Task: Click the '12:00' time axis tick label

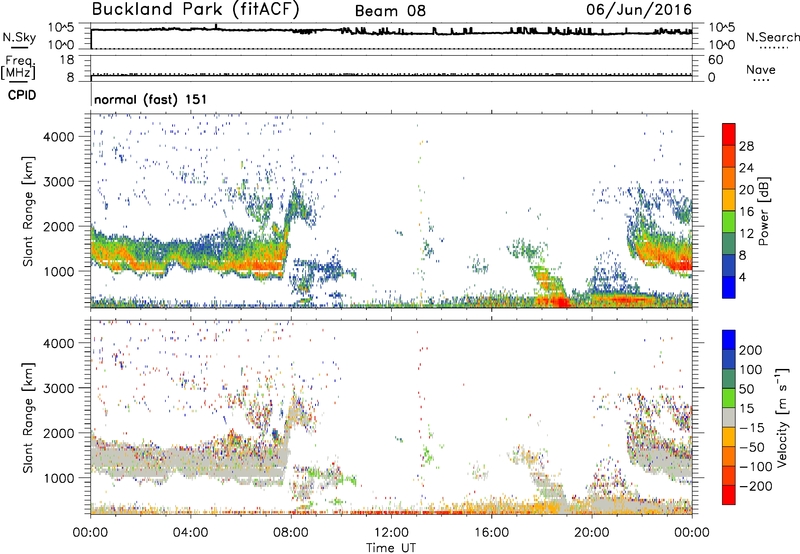Action: point(391,533)
